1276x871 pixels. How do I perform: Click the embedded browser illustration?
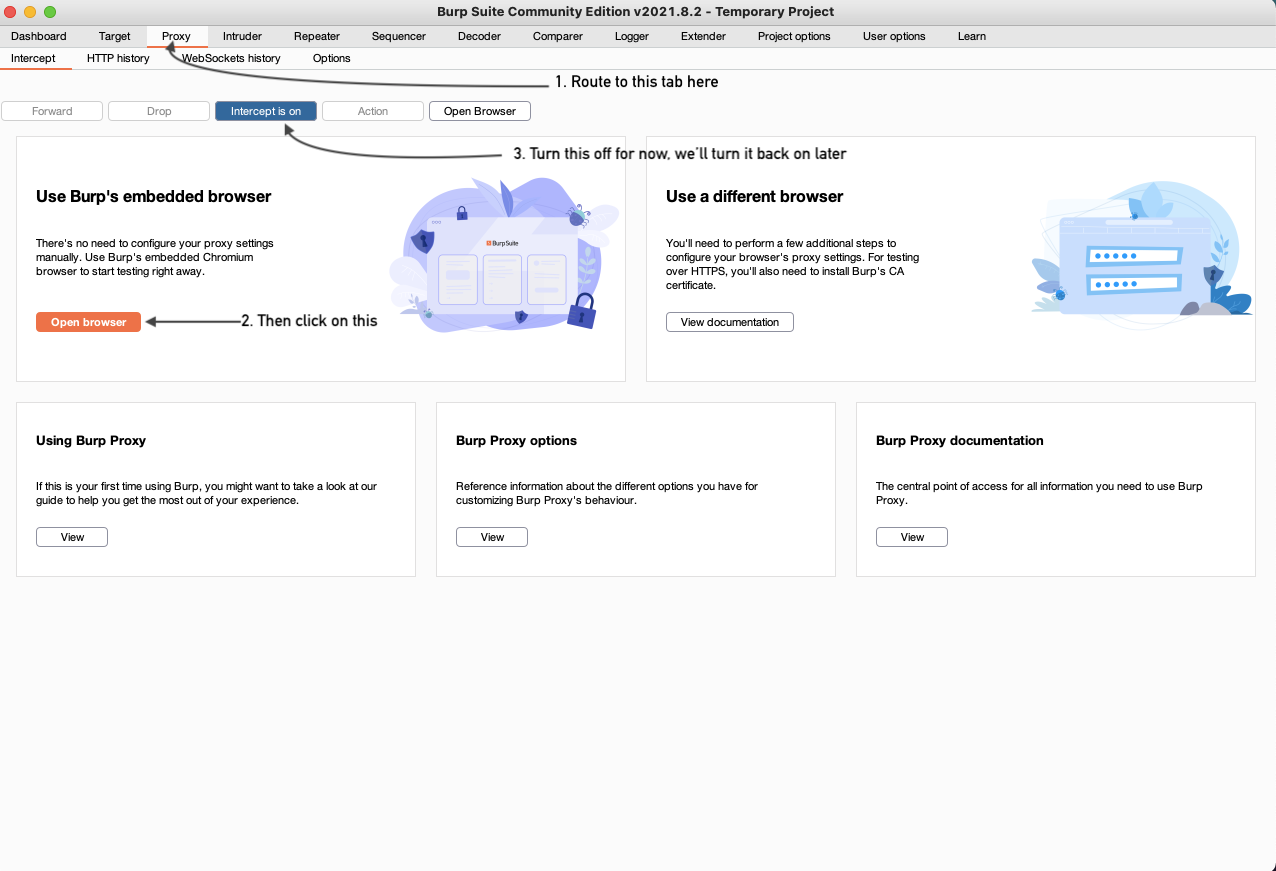(504, 255)
